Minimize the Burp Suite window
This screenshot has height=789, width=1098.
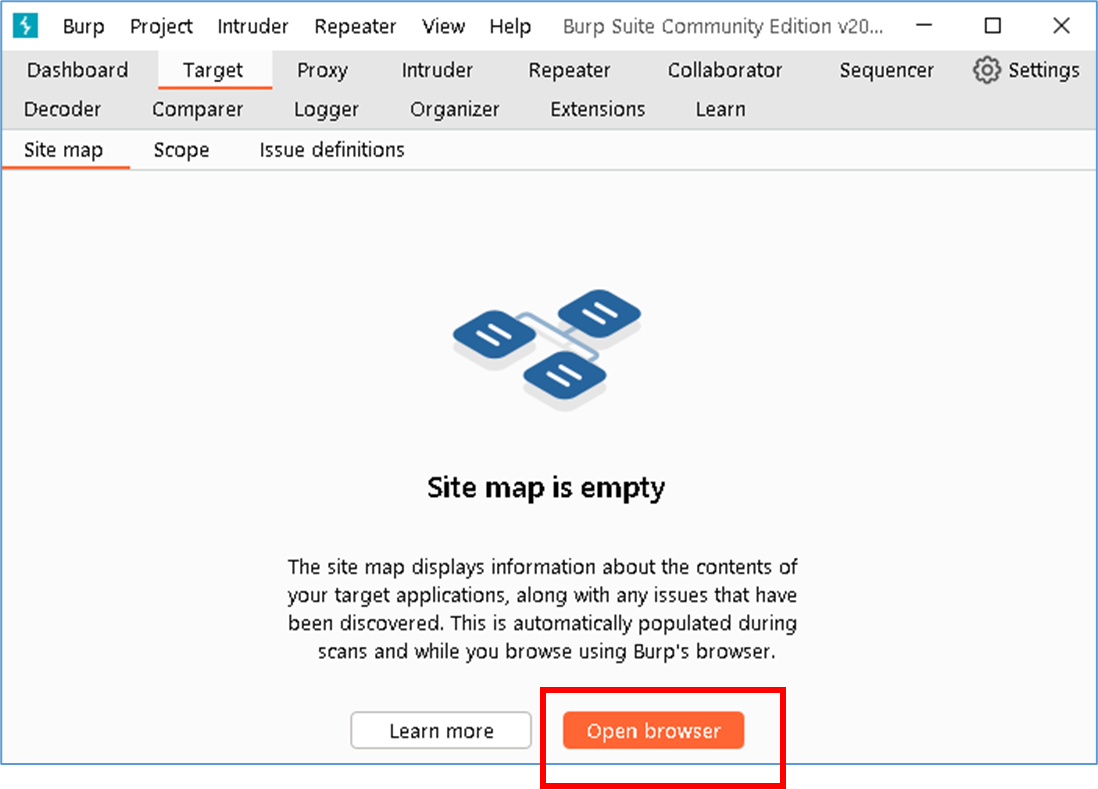924,26
